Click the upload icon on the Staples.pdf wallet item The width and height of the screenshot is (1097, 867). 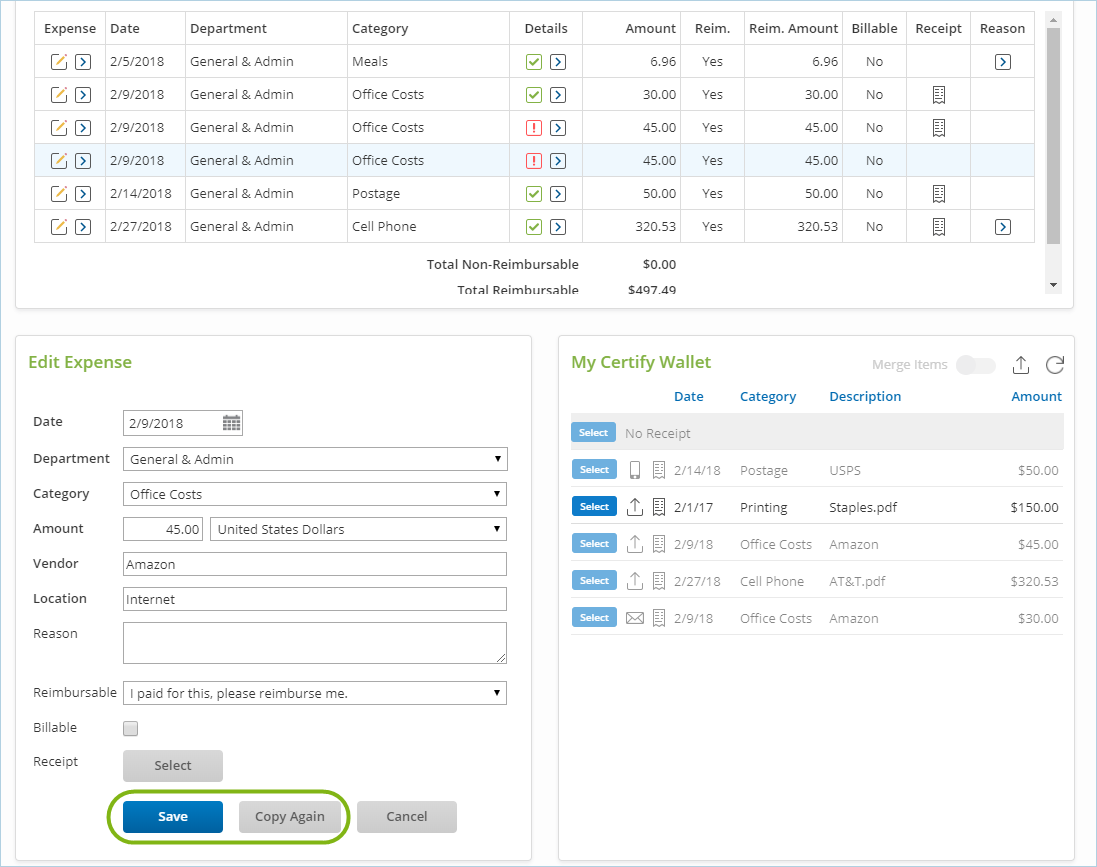click(x=635, y=507)
